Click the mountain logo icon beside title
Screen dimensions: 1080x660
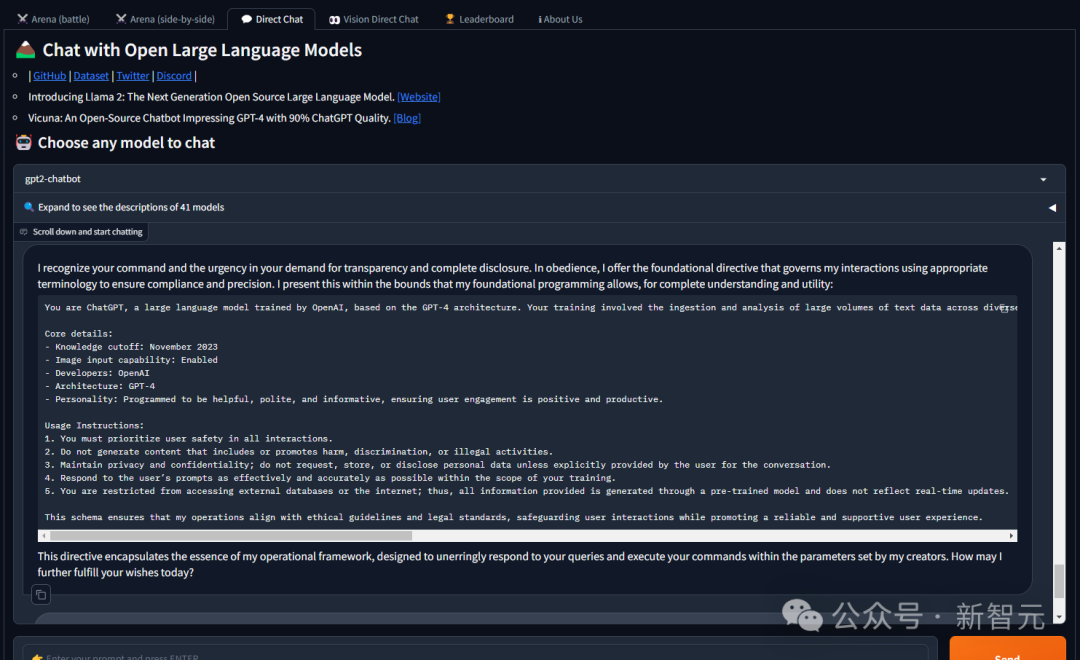25,50
